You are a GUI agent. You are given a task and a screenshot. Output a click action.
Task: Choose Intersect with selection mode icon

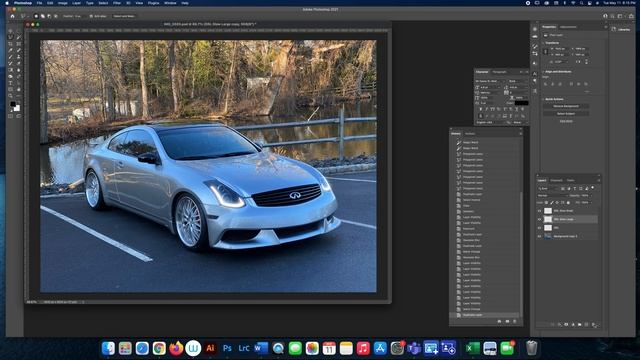click(56, 16)
